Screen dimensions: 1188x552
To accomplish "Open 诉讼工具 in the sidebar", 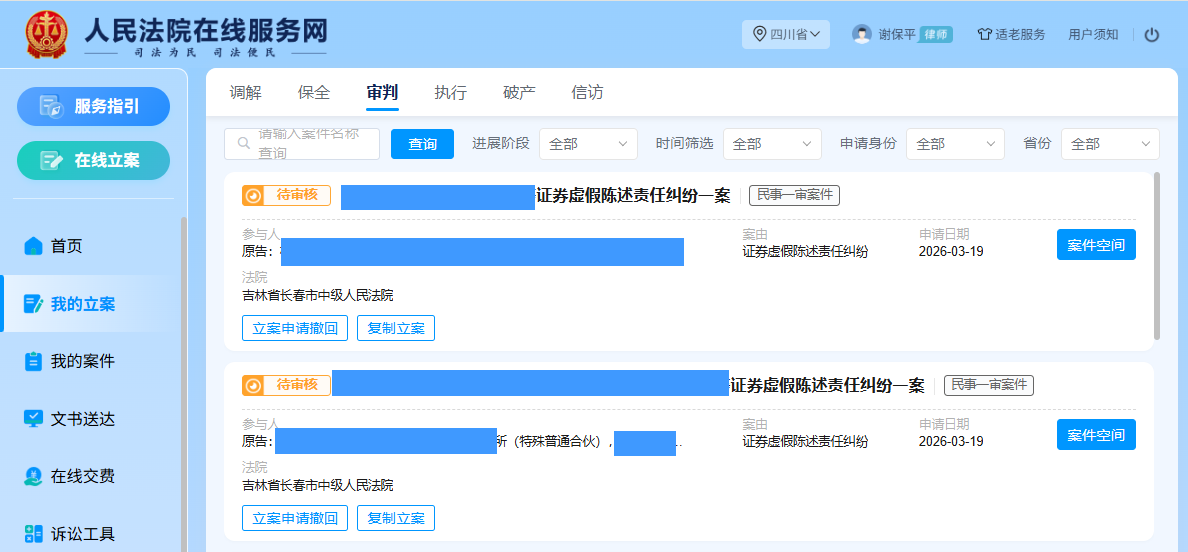I will coord(83,534).
